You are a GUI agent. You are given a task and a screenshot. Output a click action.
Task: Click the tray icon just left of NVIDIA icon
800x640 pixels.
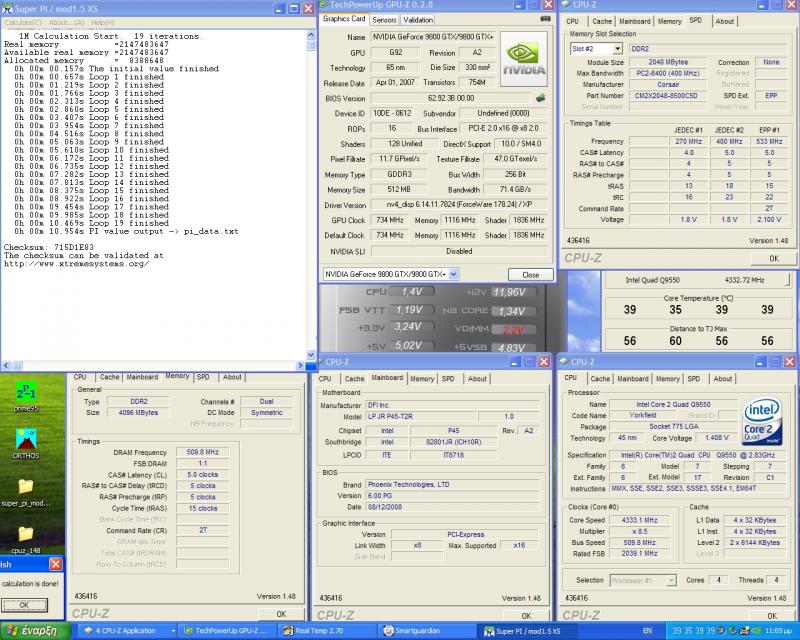click(x=745, y=631)
